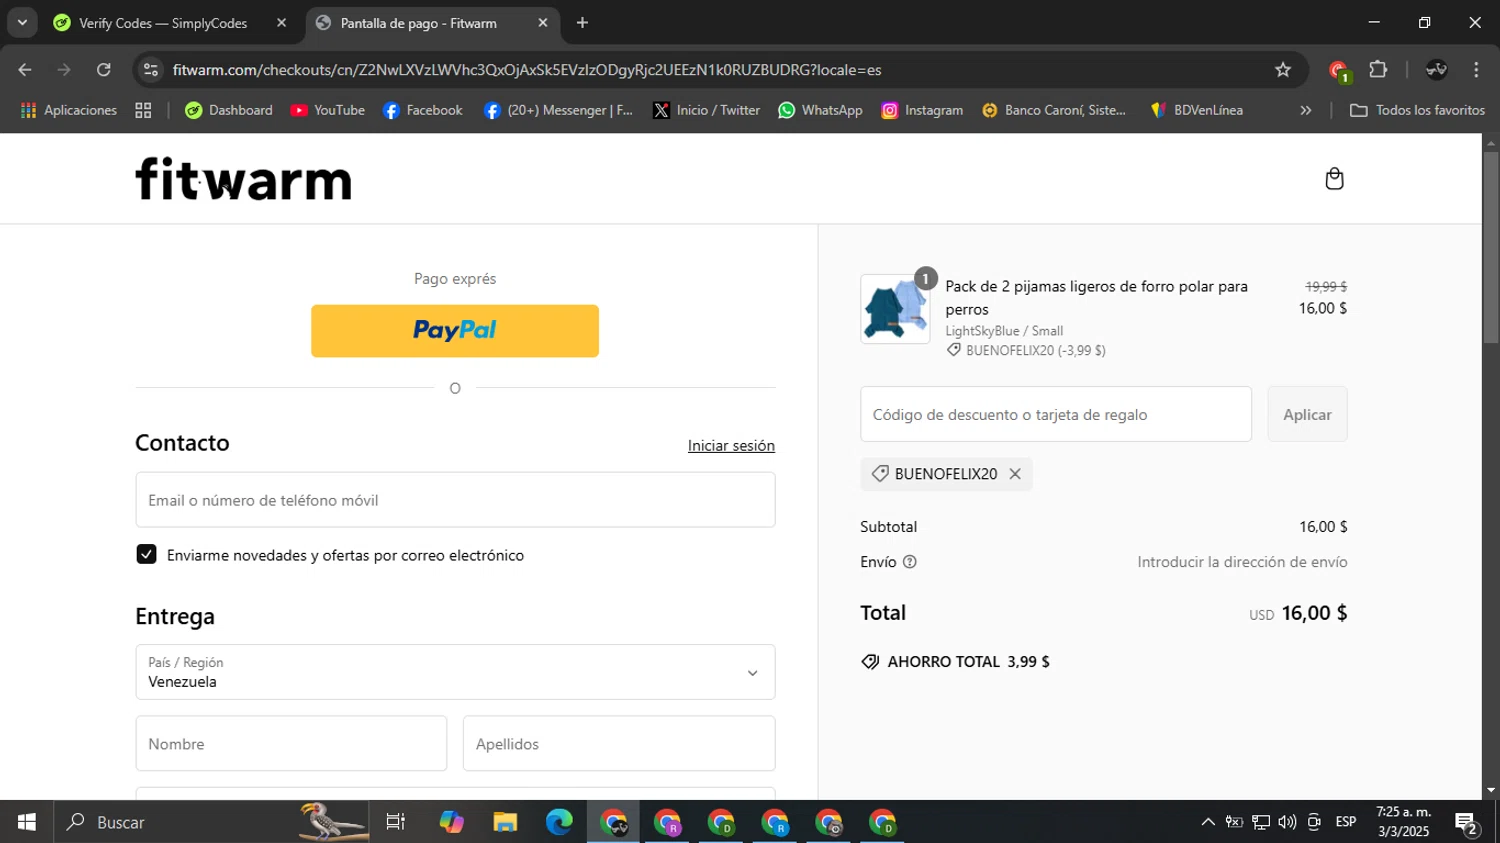1500x843 pixels.
Task: Show more bookmarks chevron
Action: coord(1305,110)
